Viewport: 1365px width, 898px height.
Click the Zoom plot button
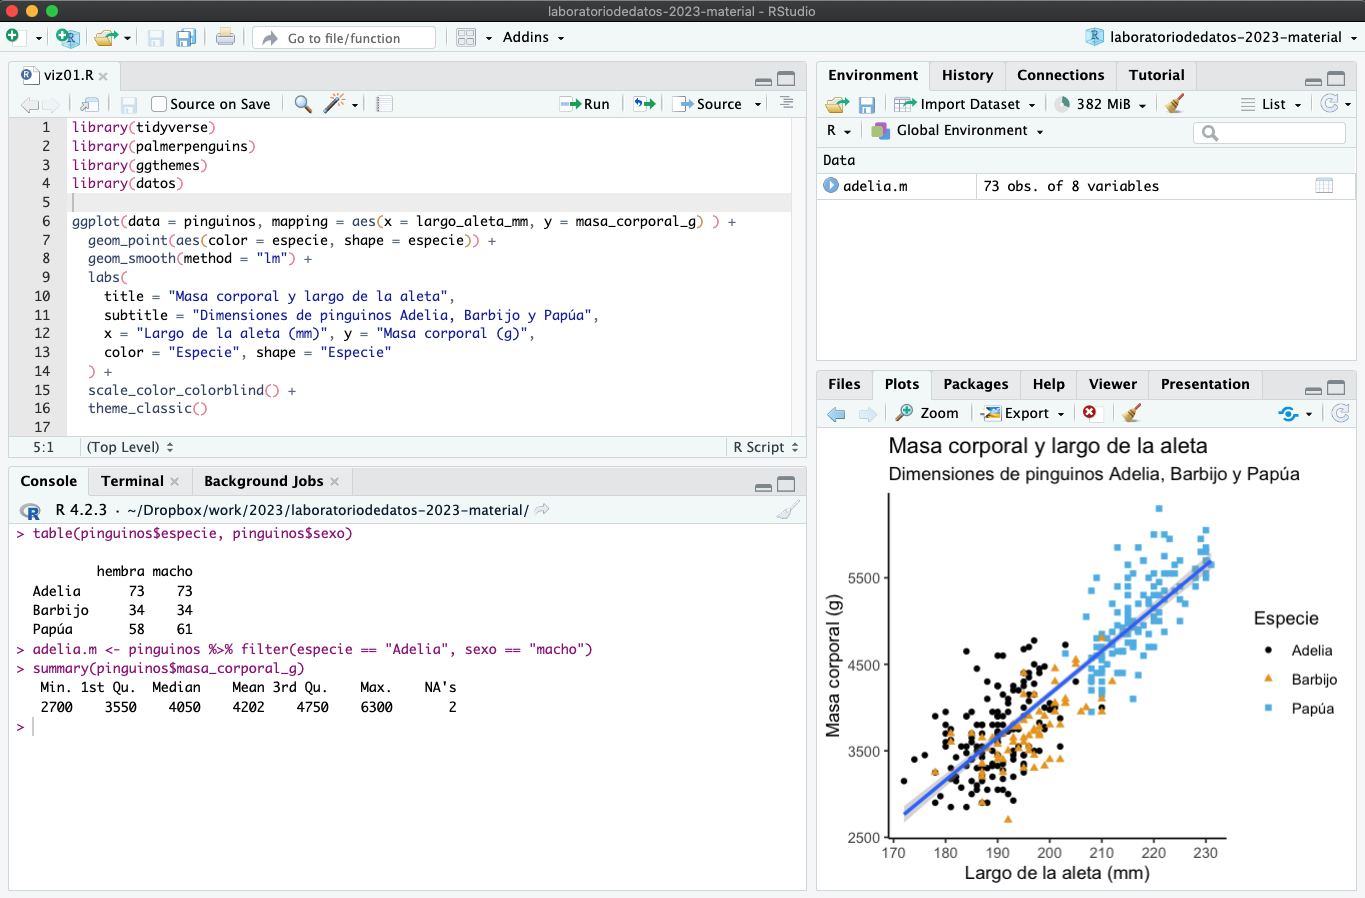click(x=927, y=413)
